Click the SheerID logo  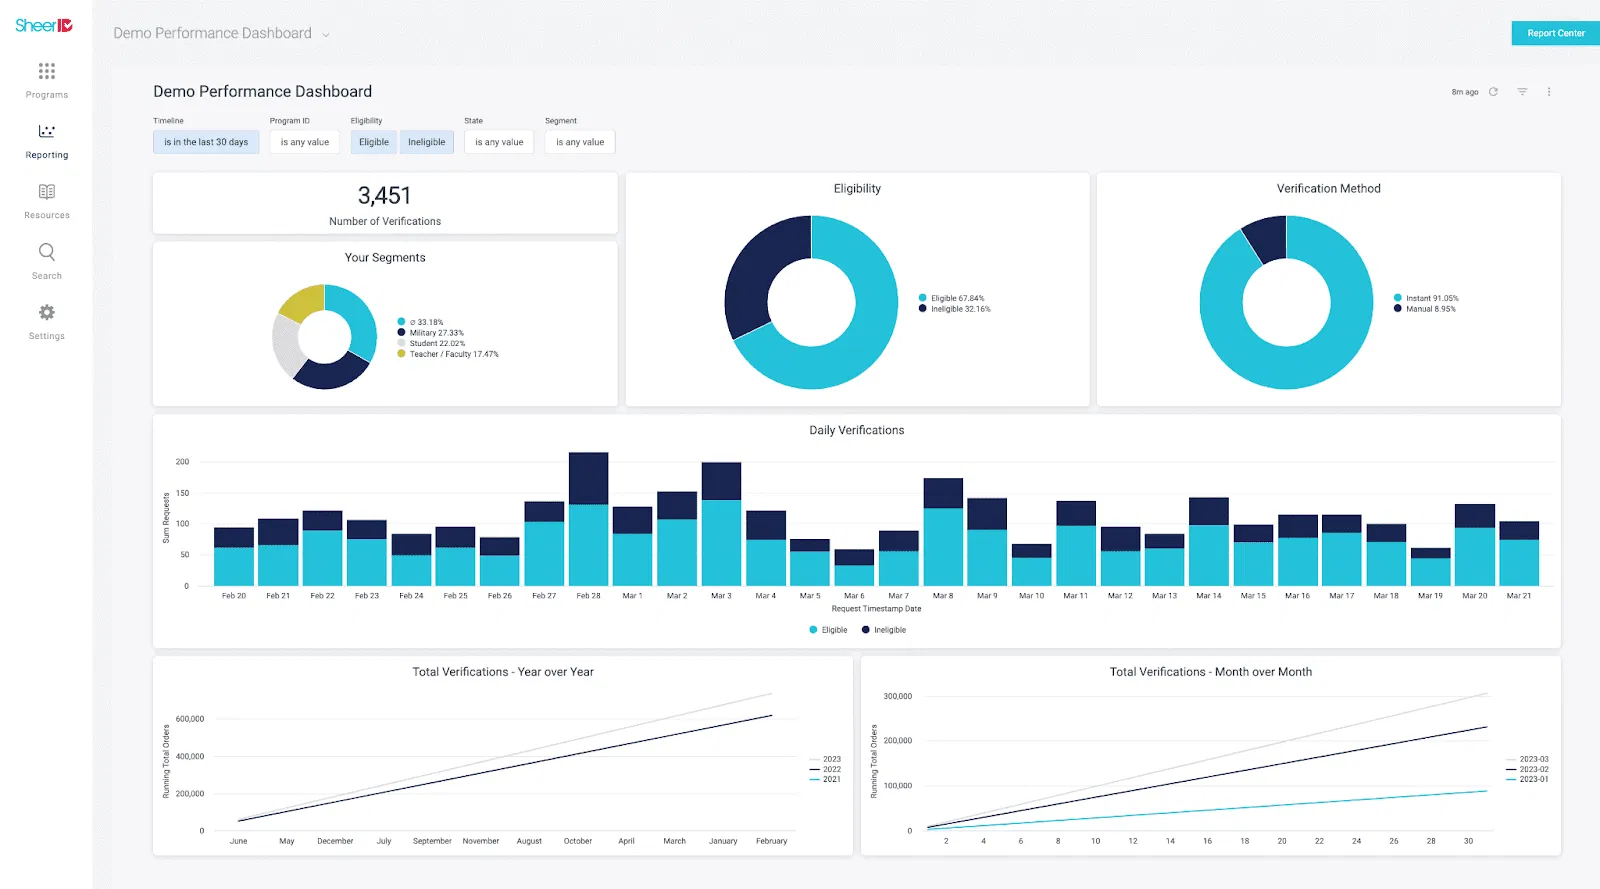44,25
